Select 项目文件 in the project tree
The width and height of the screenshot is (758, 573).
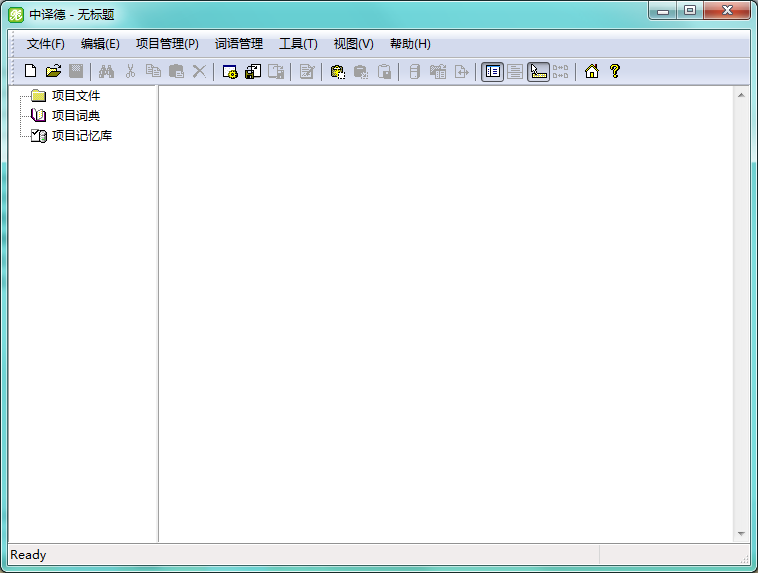76,96
